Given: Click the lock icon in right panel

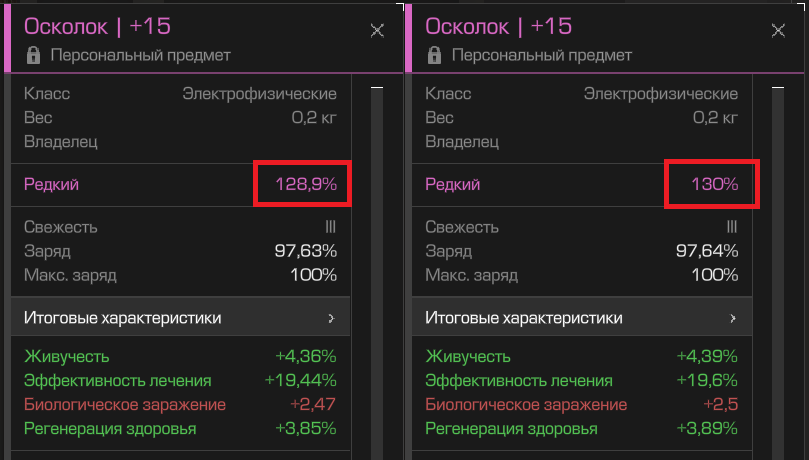Looking at the screenshot, I should point(434,55).
